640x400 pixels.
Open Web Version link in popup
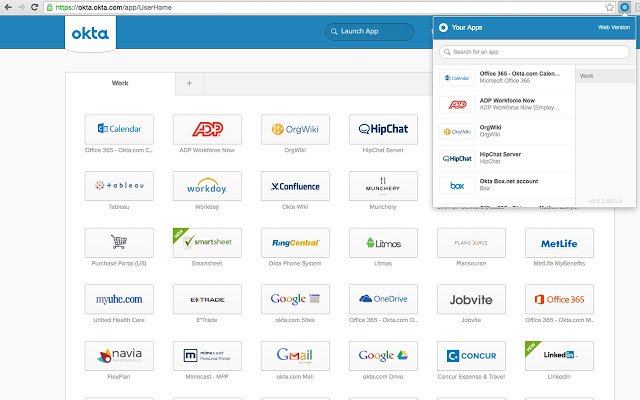tap(613, 27)
